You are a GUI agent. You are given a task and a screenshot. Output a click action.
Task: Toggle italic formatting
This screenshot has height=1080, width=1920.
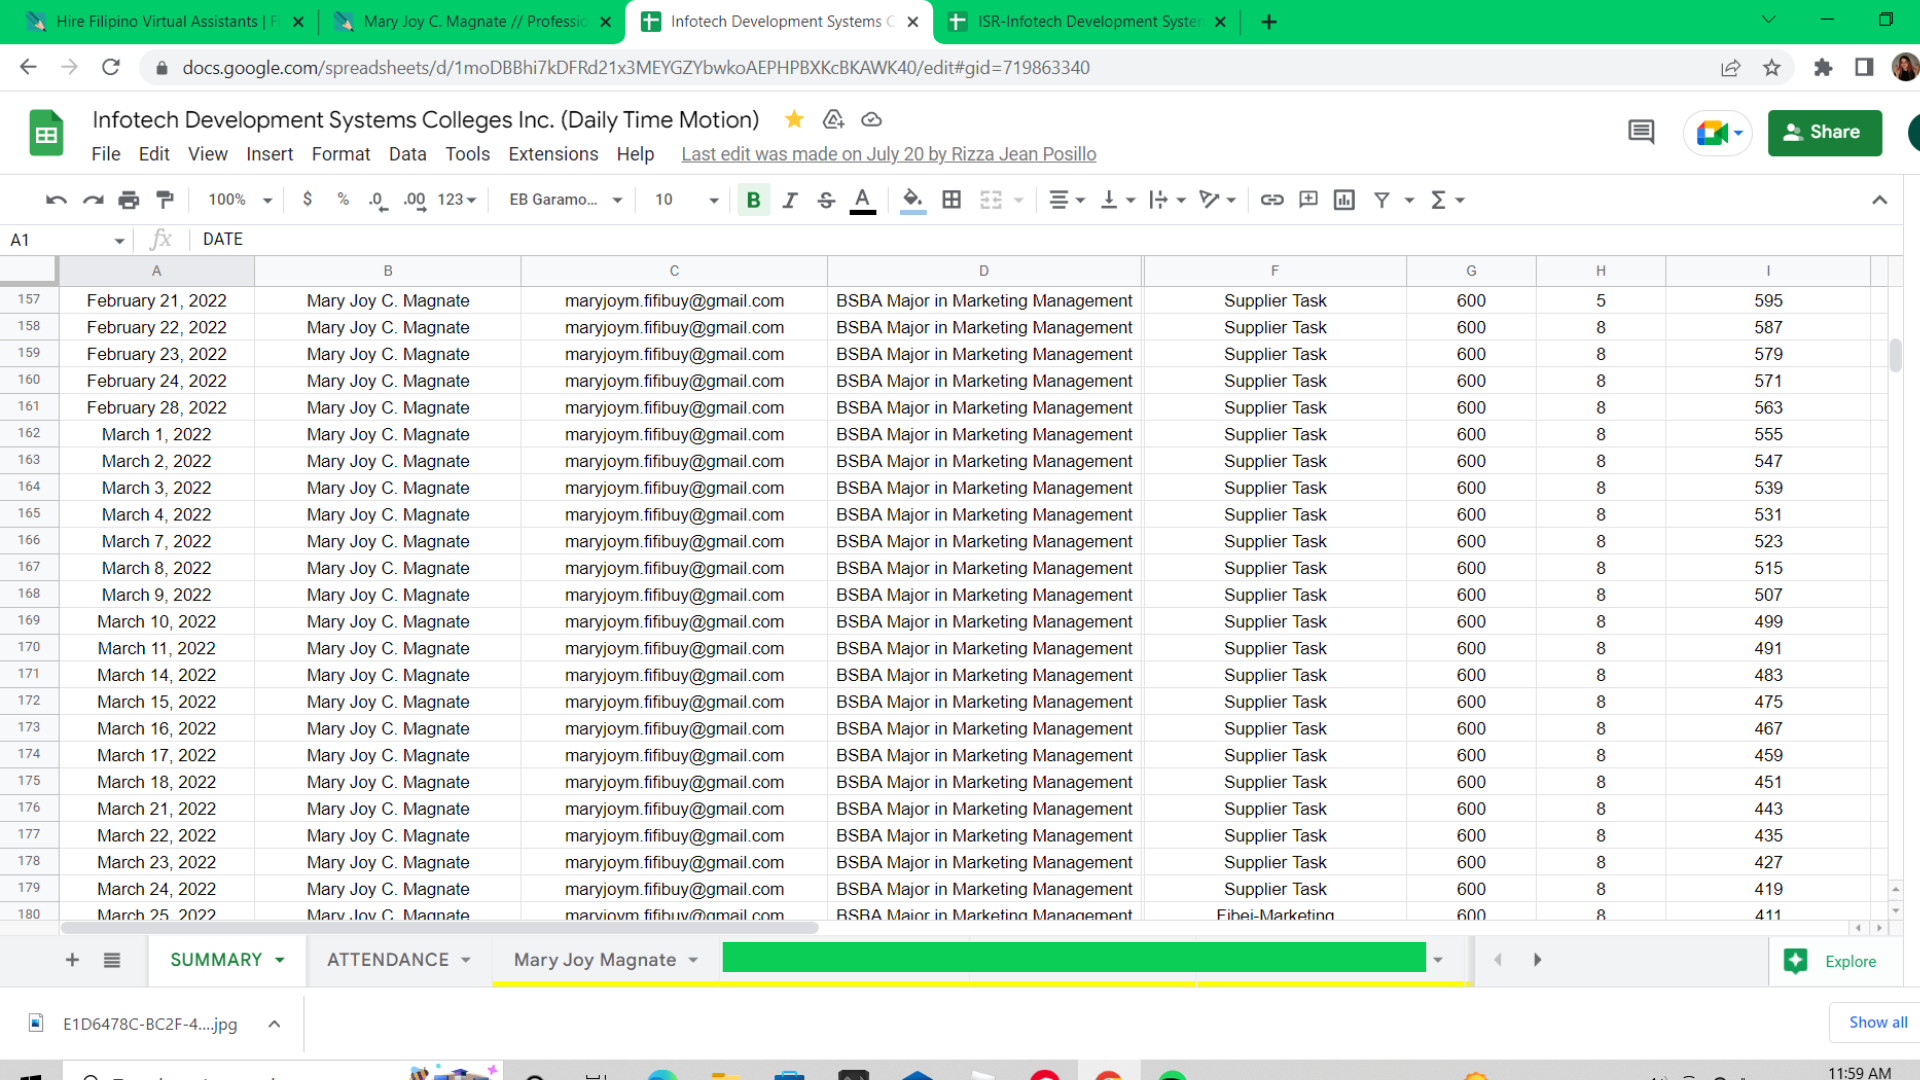(x=789, y=200)
